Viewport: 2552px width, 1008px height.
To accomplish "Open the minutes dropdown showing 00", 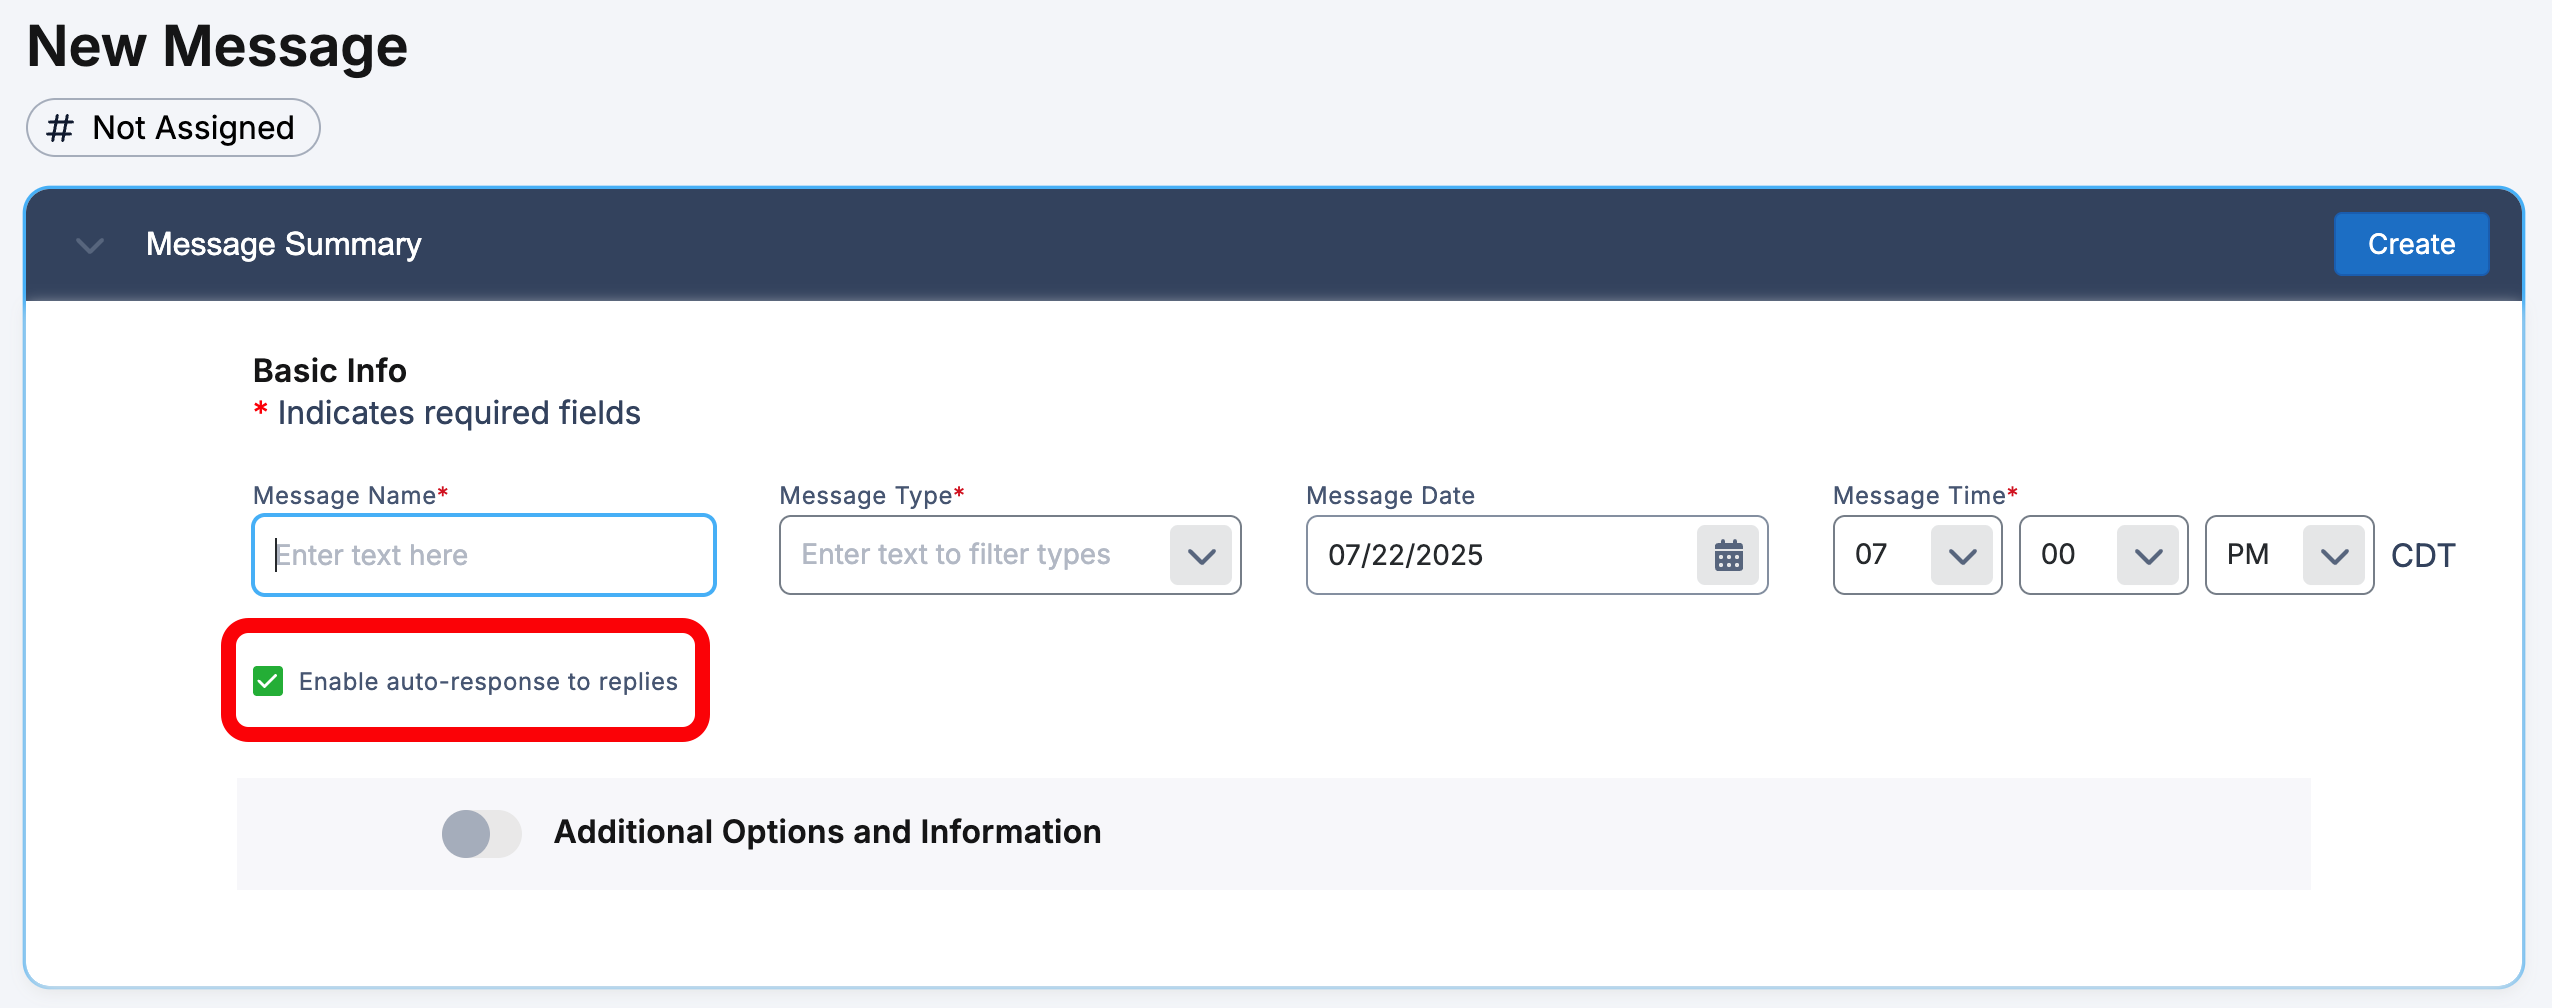I will point(2147,555).
